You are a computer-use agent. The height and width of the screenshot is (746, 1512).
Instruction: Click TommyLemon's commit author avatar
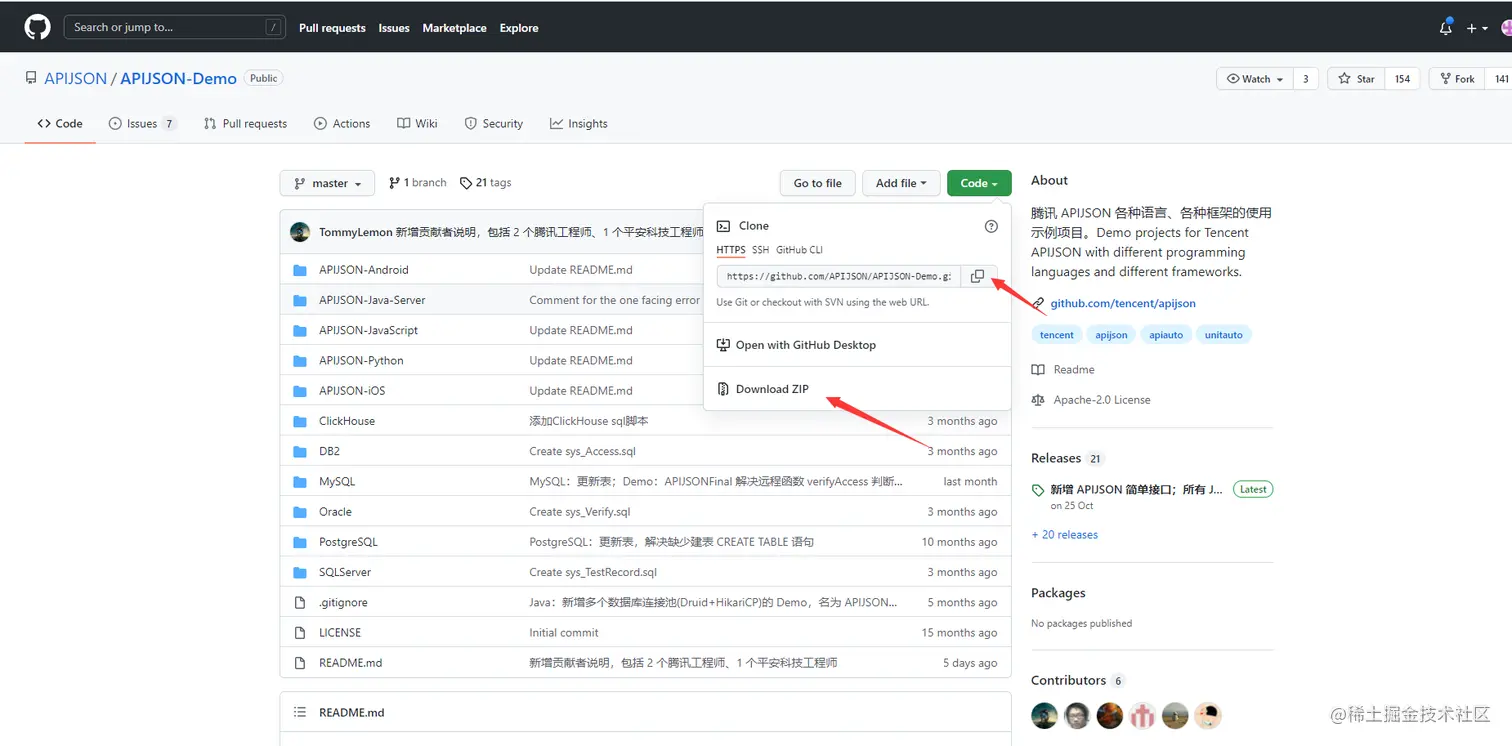[300, 232]
